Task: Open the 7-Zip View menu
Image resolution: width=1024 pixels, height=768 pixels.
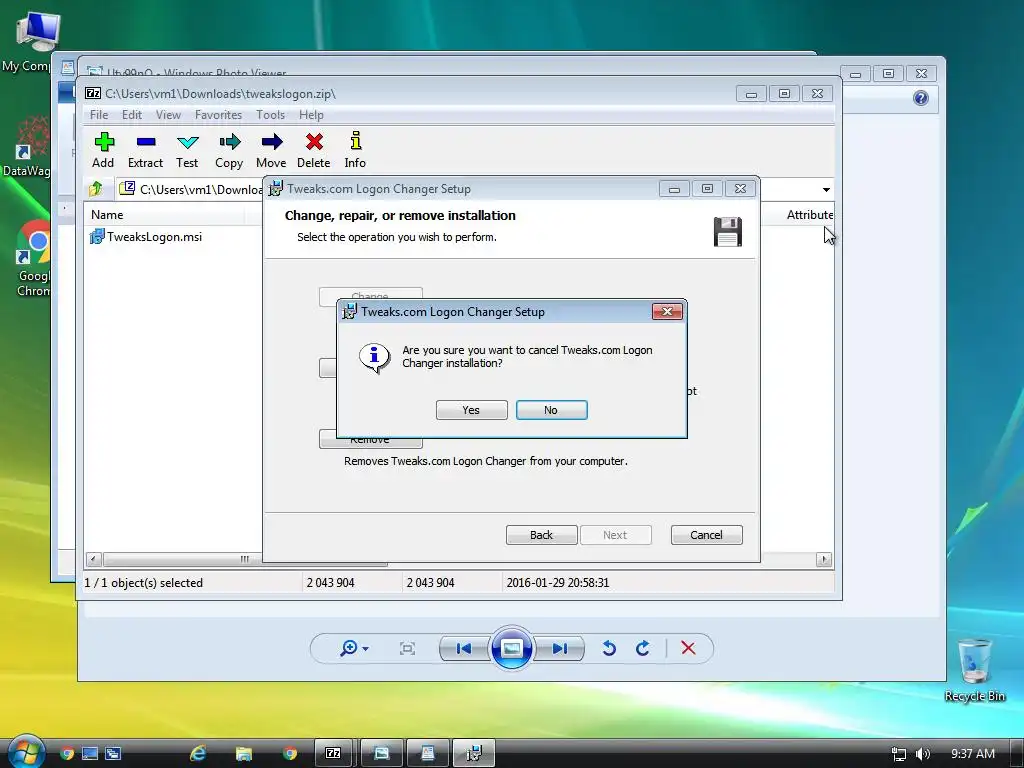Action: (x=168, y=115)
